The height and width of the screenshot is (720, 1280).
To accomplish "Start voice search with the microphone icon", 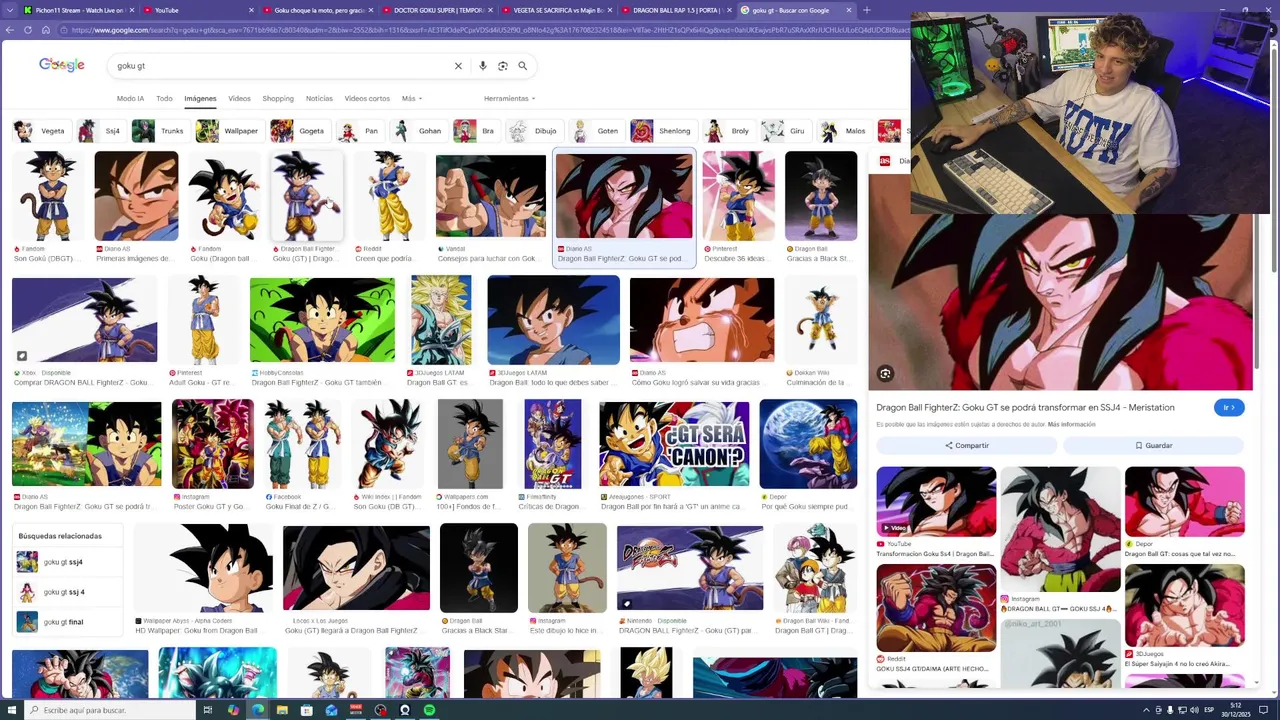I will (483, 66).
